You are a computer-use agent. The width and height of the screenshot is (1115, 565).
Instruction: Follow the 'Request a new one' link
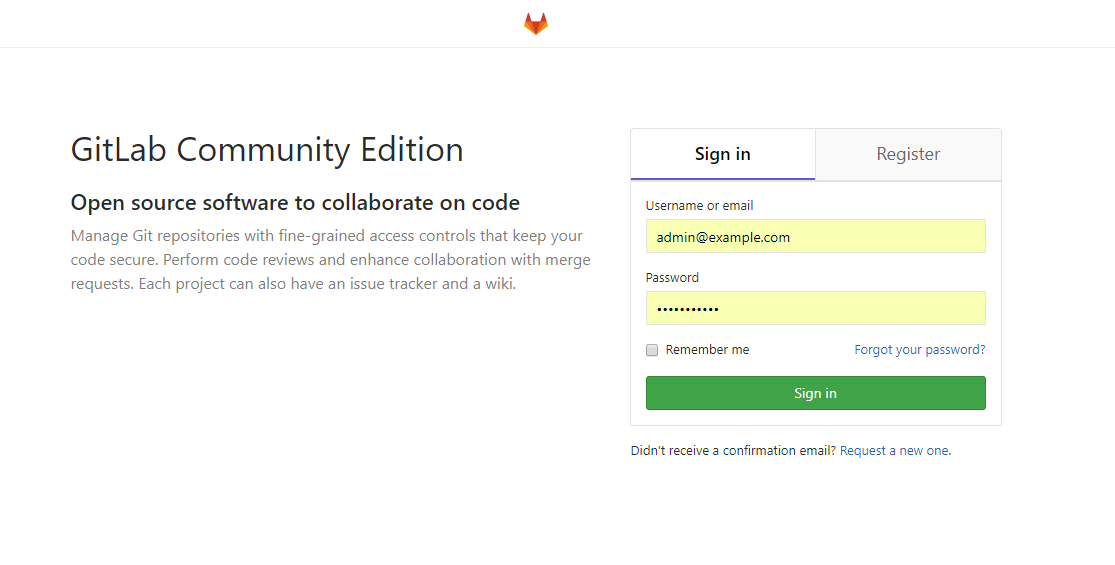coord(894,451)
